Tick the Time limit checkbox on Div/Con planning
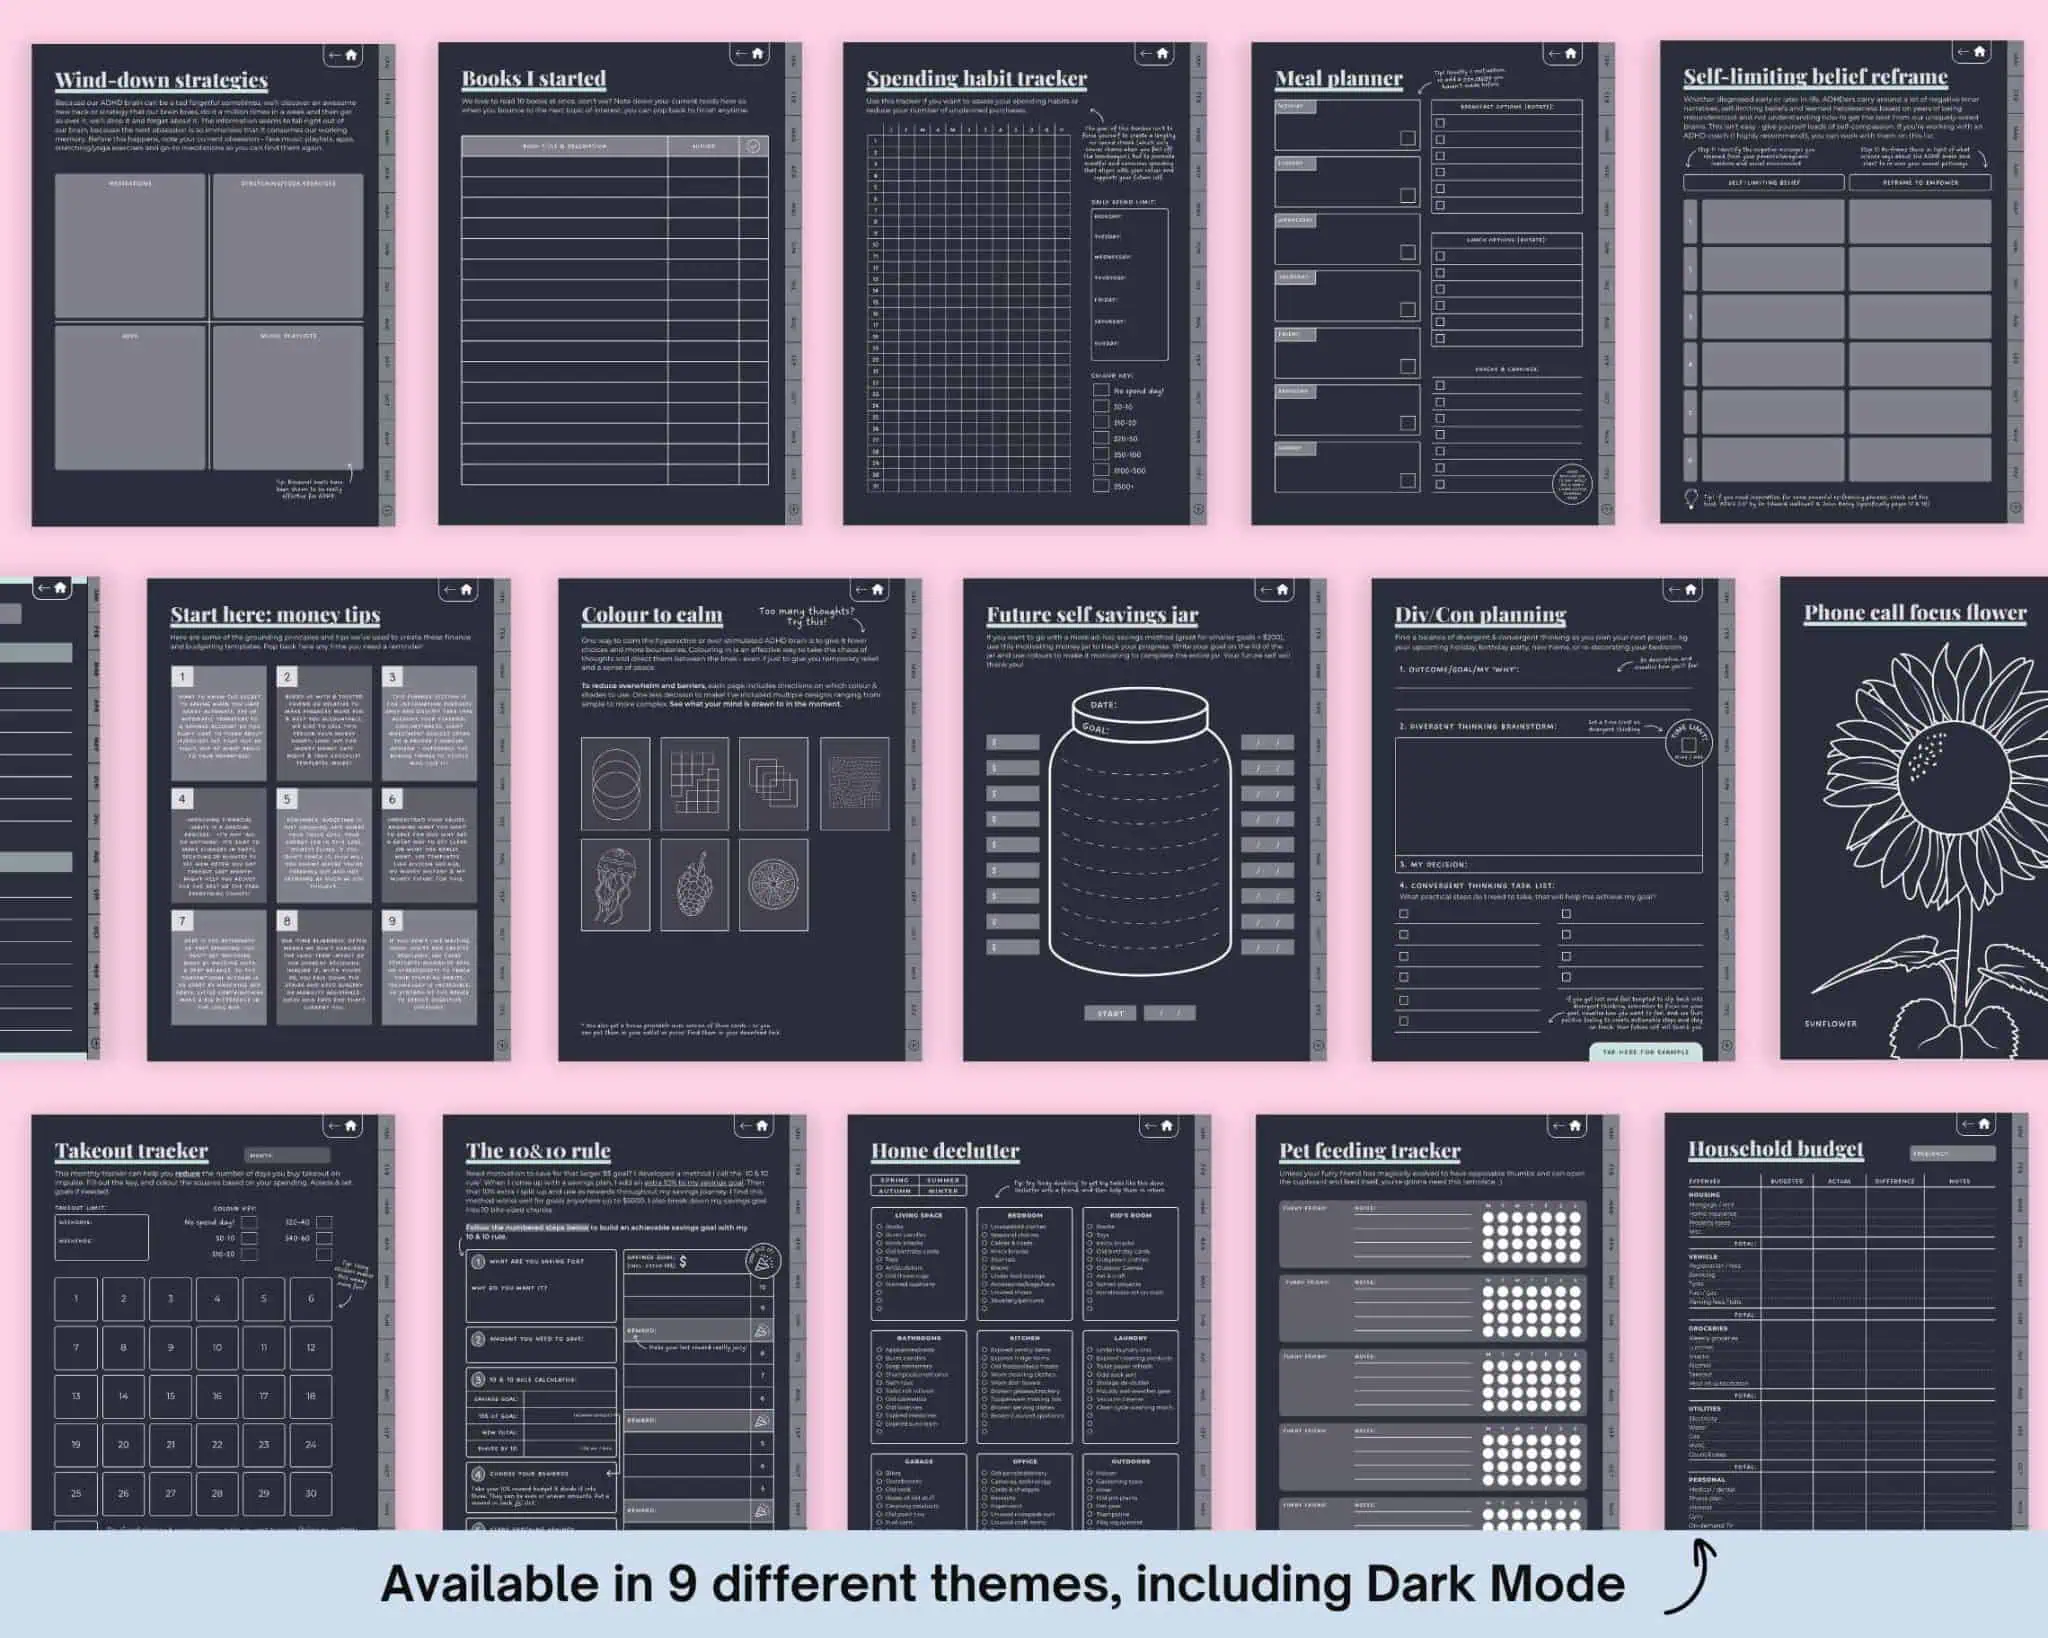This screenshot has width=2048, height=1638. coord(1688,745)
